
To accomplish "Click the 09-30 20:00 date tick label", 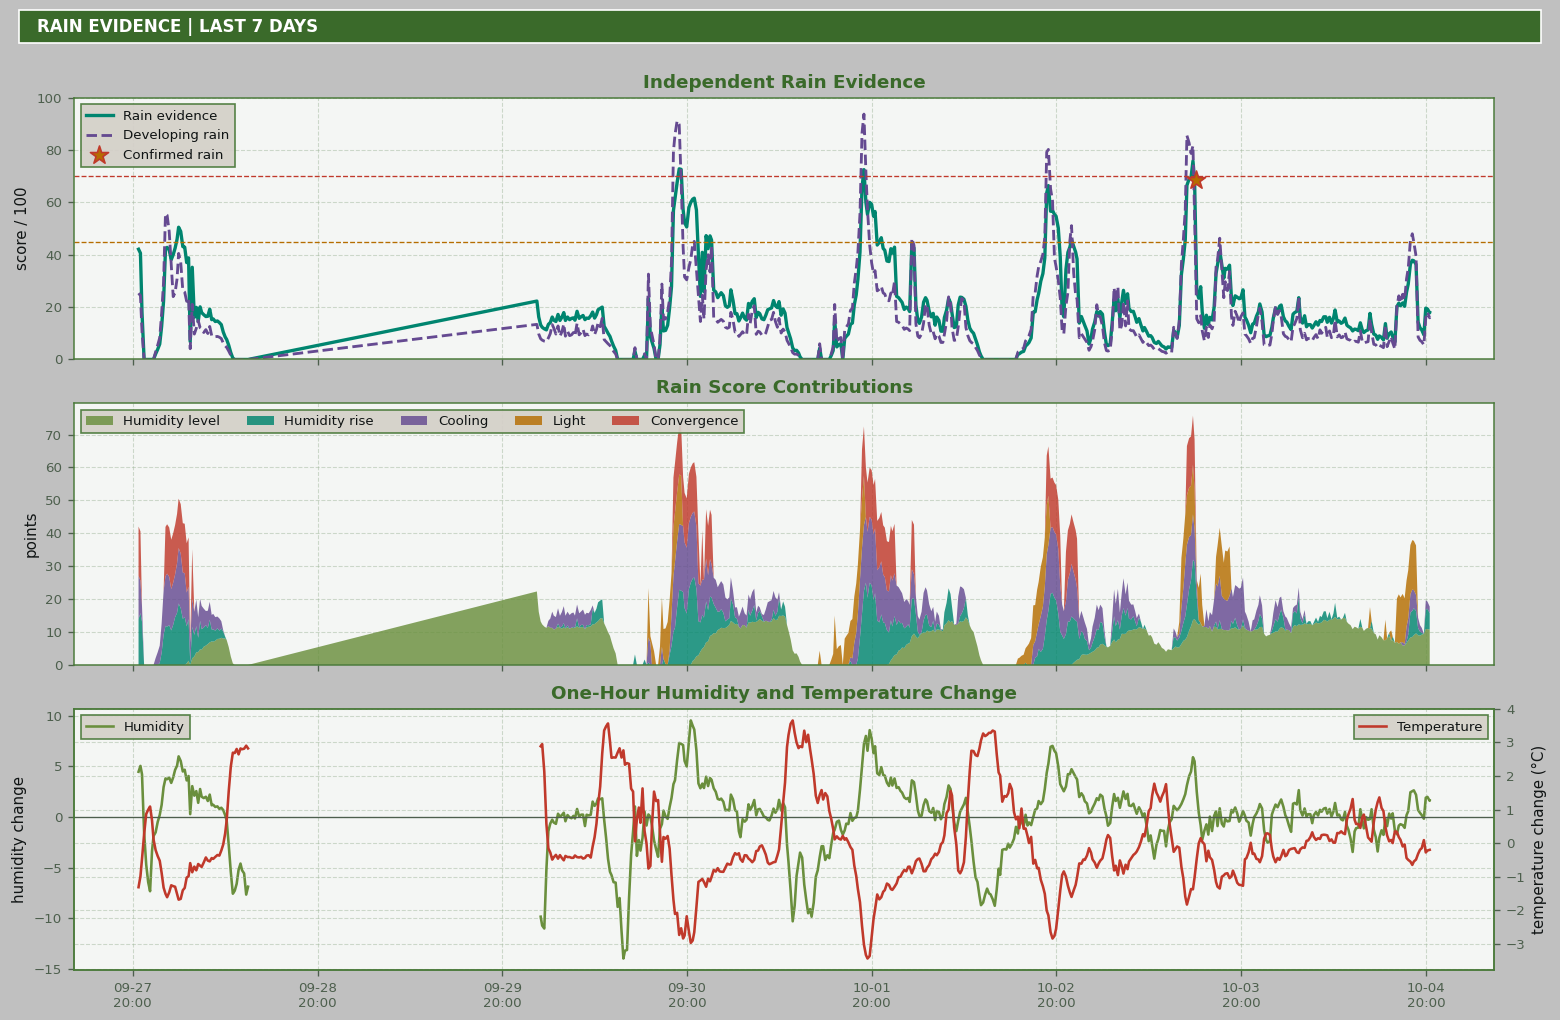I will click(687, 995).
